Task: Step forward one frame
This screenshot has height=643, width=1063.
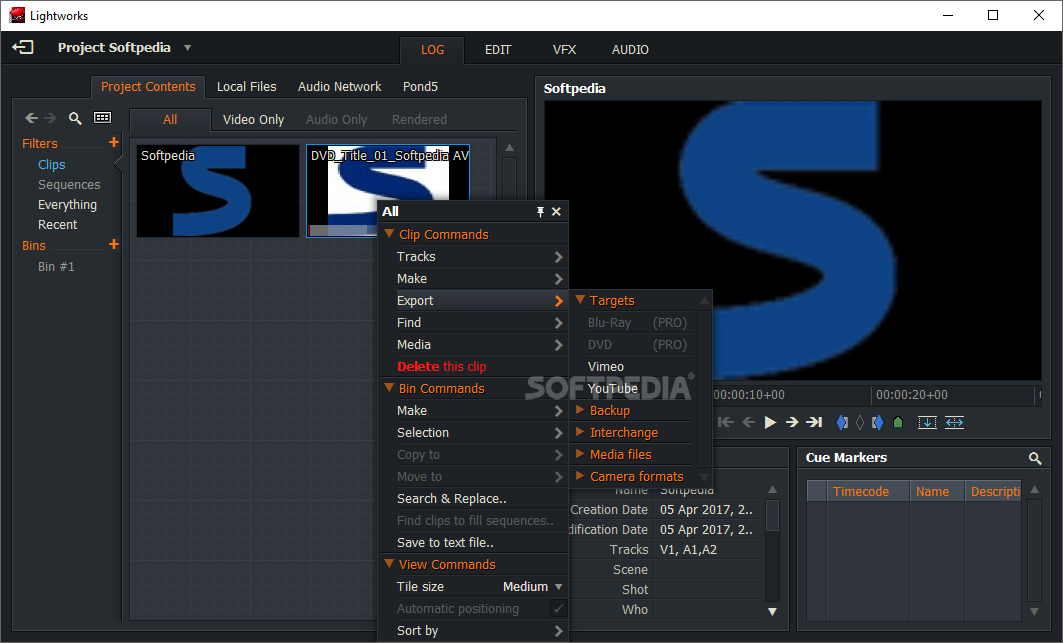Action: click(x=792, y=422)
